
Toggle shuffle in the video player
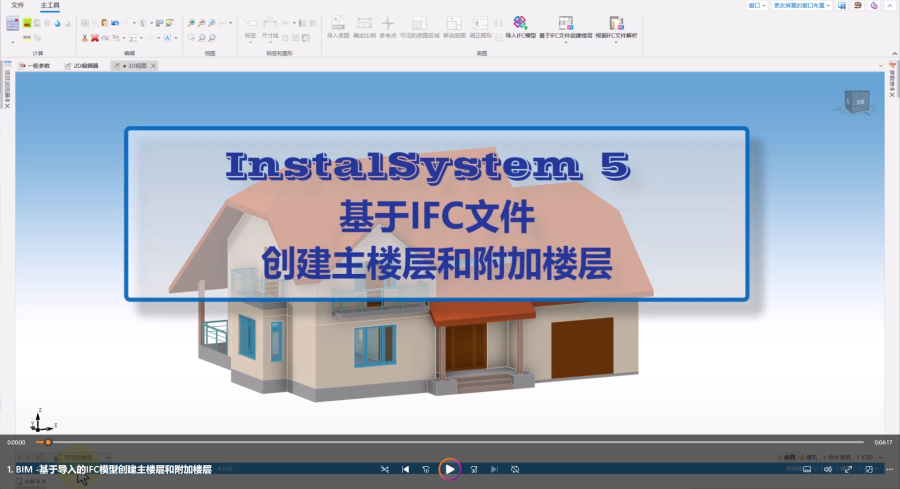point(385,469)
